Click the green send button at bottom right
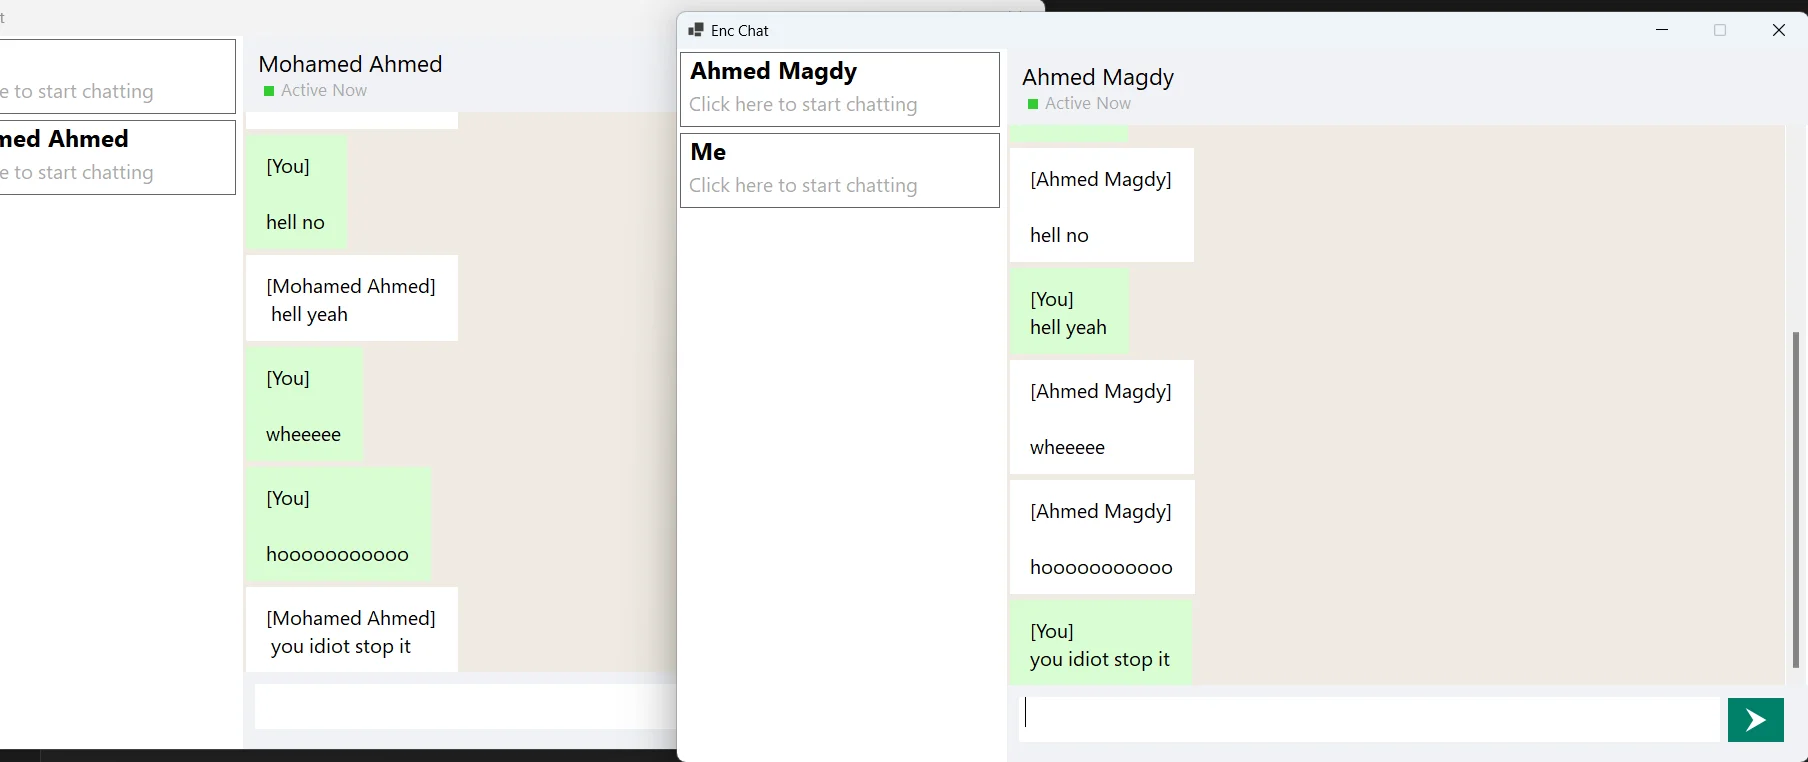Viewport: 1808px width, 762px height. click(x=1754, y=720)
